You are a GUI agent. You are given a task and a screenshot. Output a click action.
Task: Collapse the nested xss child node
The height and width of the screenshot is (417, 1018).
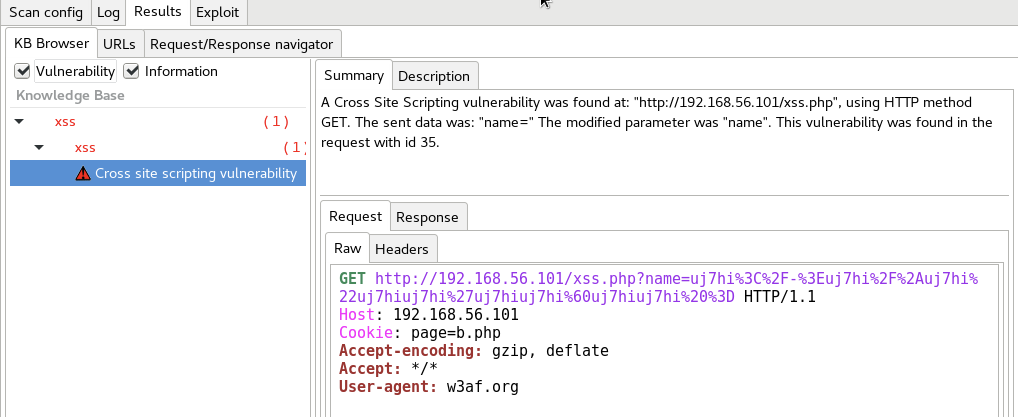click(x=39, y=148)
